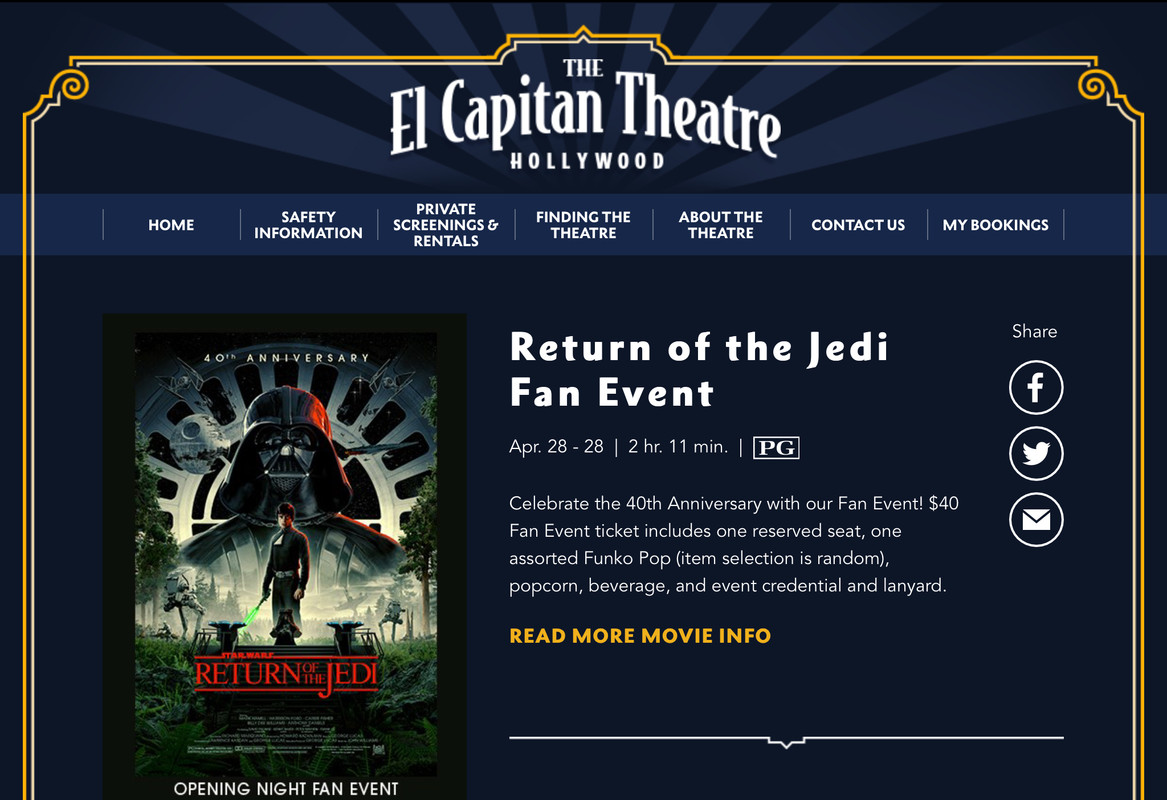Click Read More Movie Info link
Image resolution: width=1167 pixels, height=800 pixels.
(640, 636)
